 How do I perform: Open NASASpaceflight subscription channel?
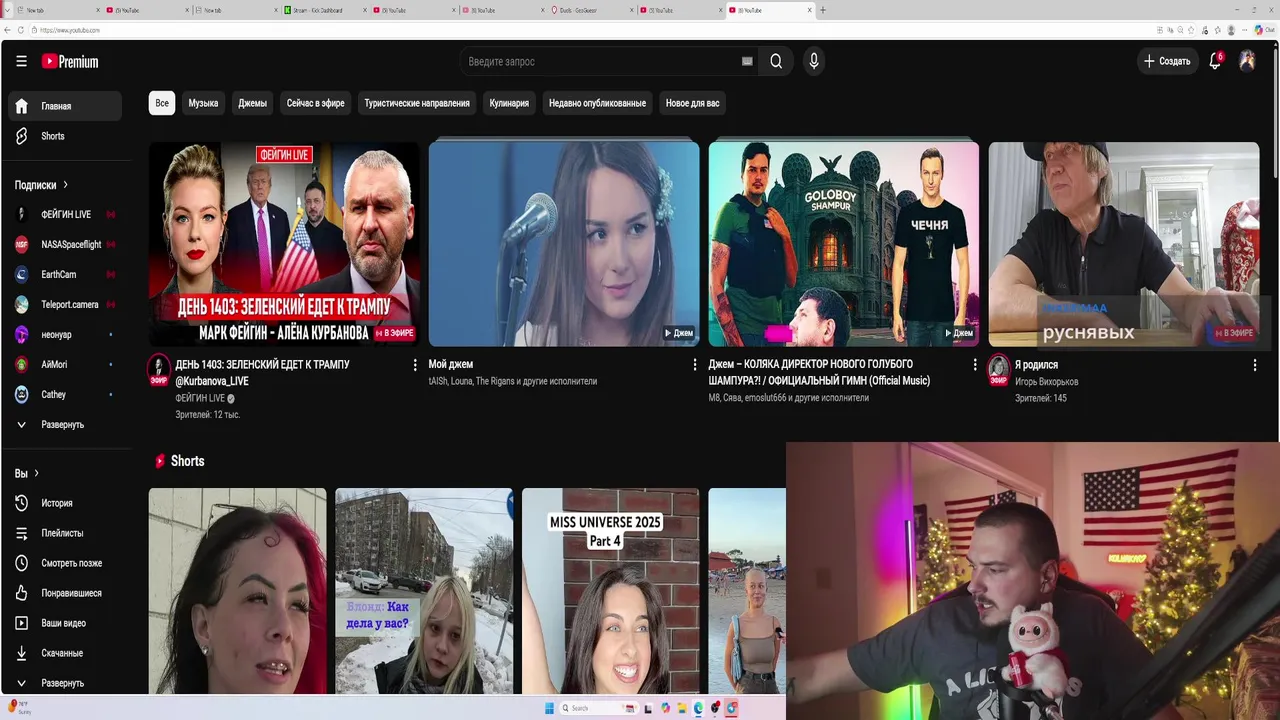click(x=65, y=244)
